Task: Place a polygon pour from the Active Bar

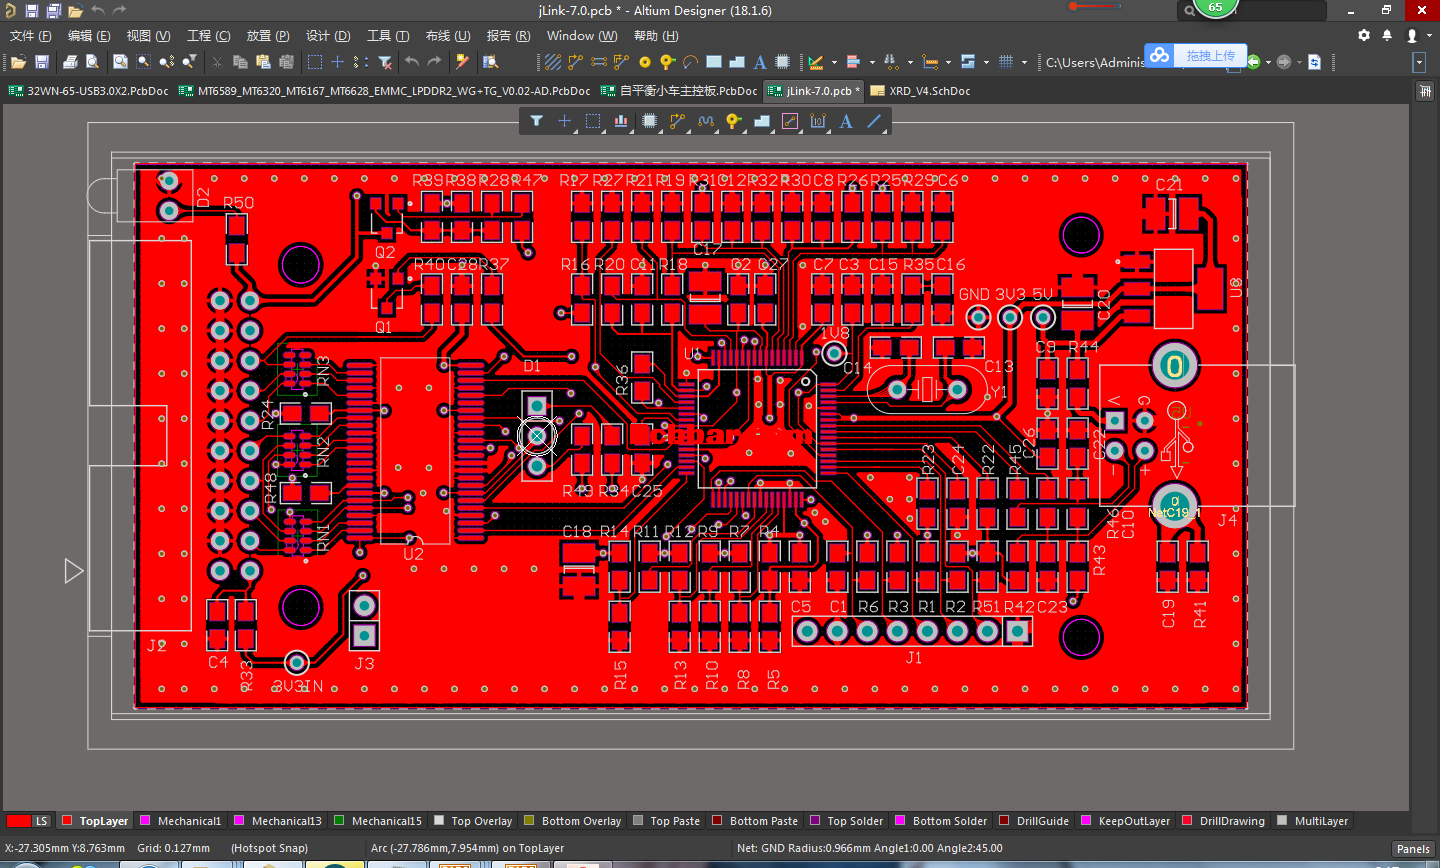Action: [762, 121]
